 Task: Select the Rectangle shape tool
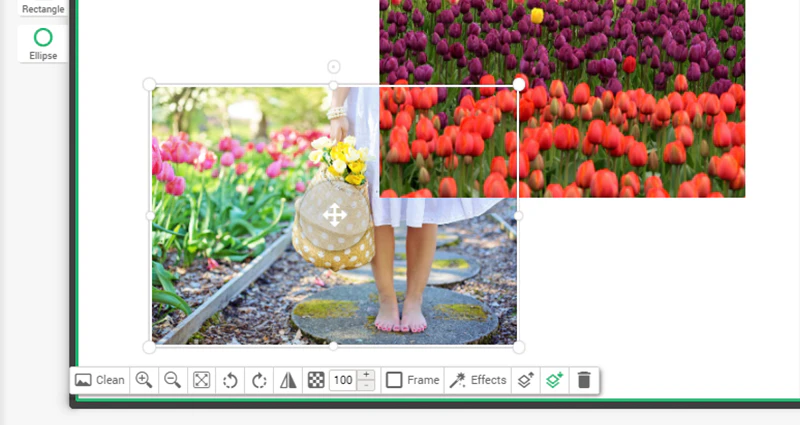click(43, 8)
